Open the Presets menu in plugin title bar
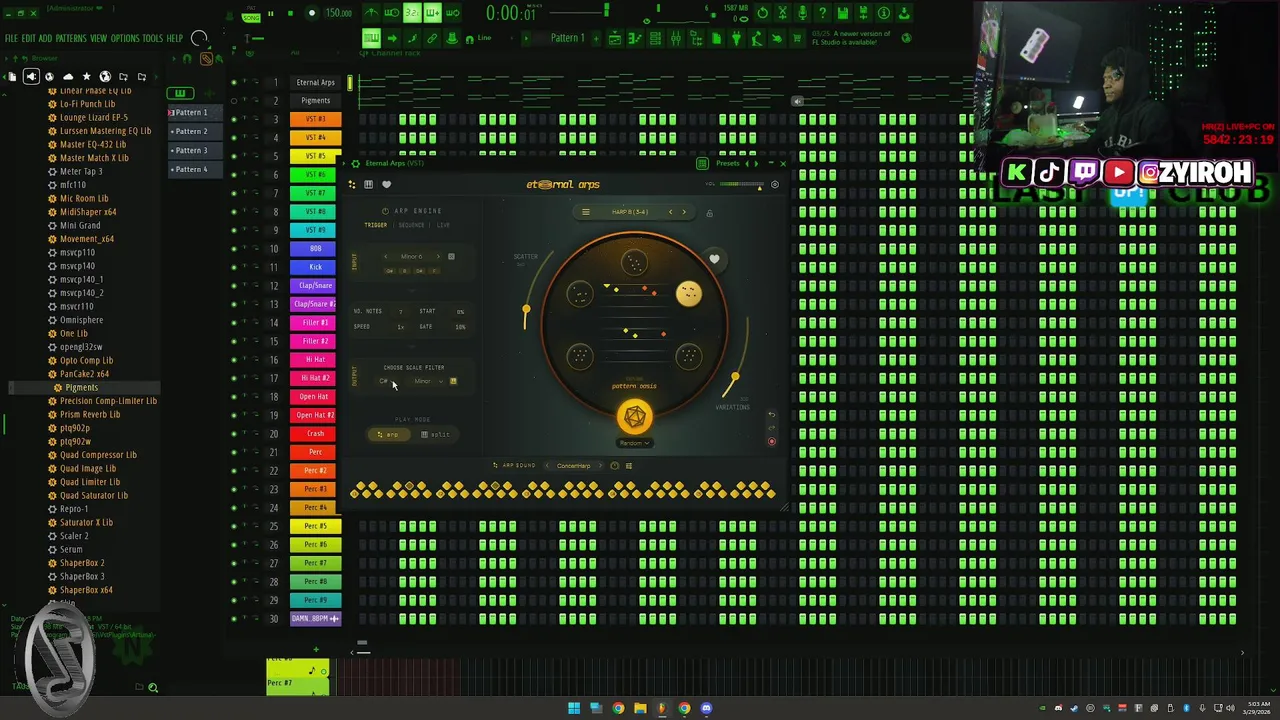Screen dimensions: 1280x720 click(x=728, y=163)
